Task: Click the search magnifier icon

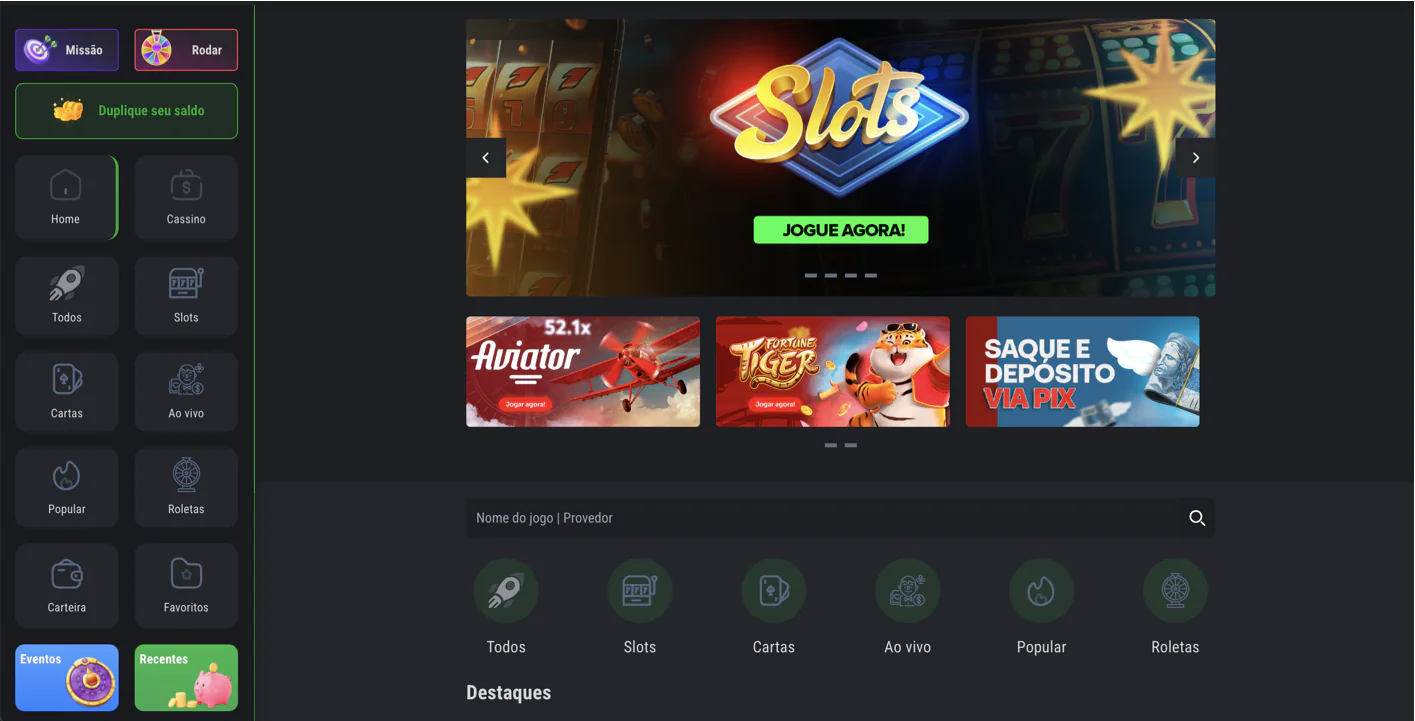Action: pyautogui.click(x=1197, y=518)
